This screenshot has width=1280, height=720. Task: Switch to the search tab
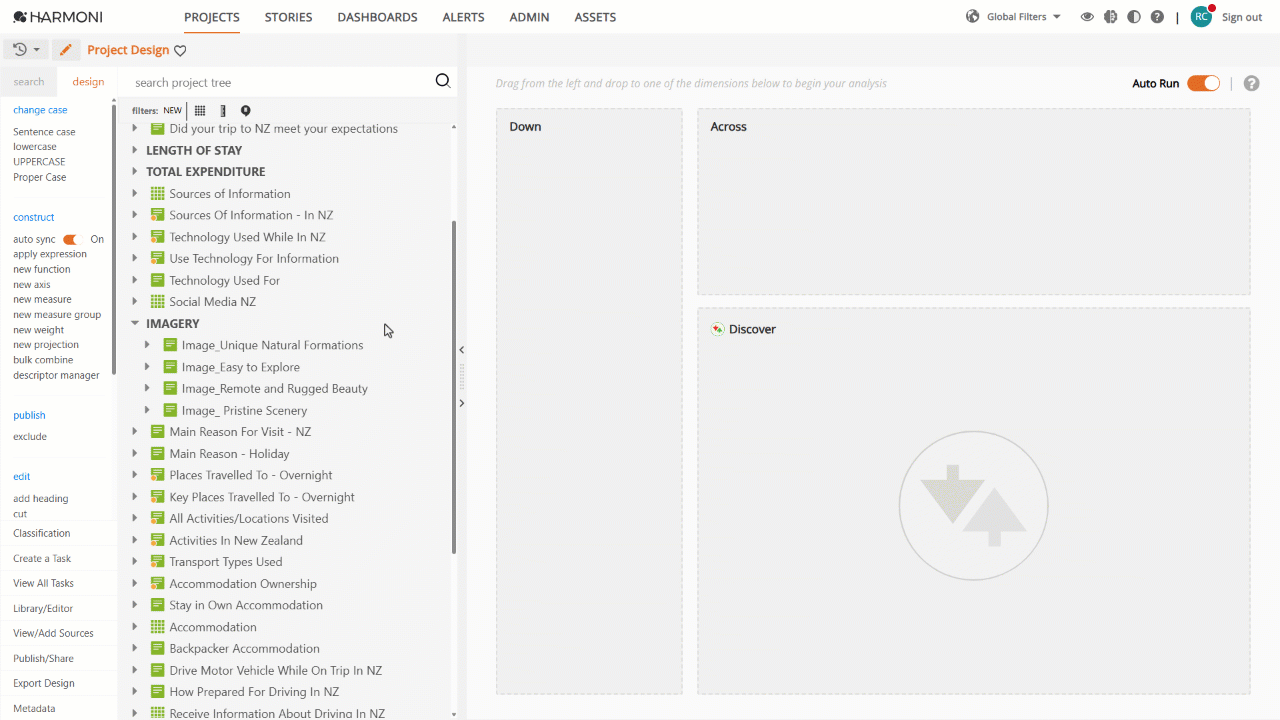tap(29, 82)
